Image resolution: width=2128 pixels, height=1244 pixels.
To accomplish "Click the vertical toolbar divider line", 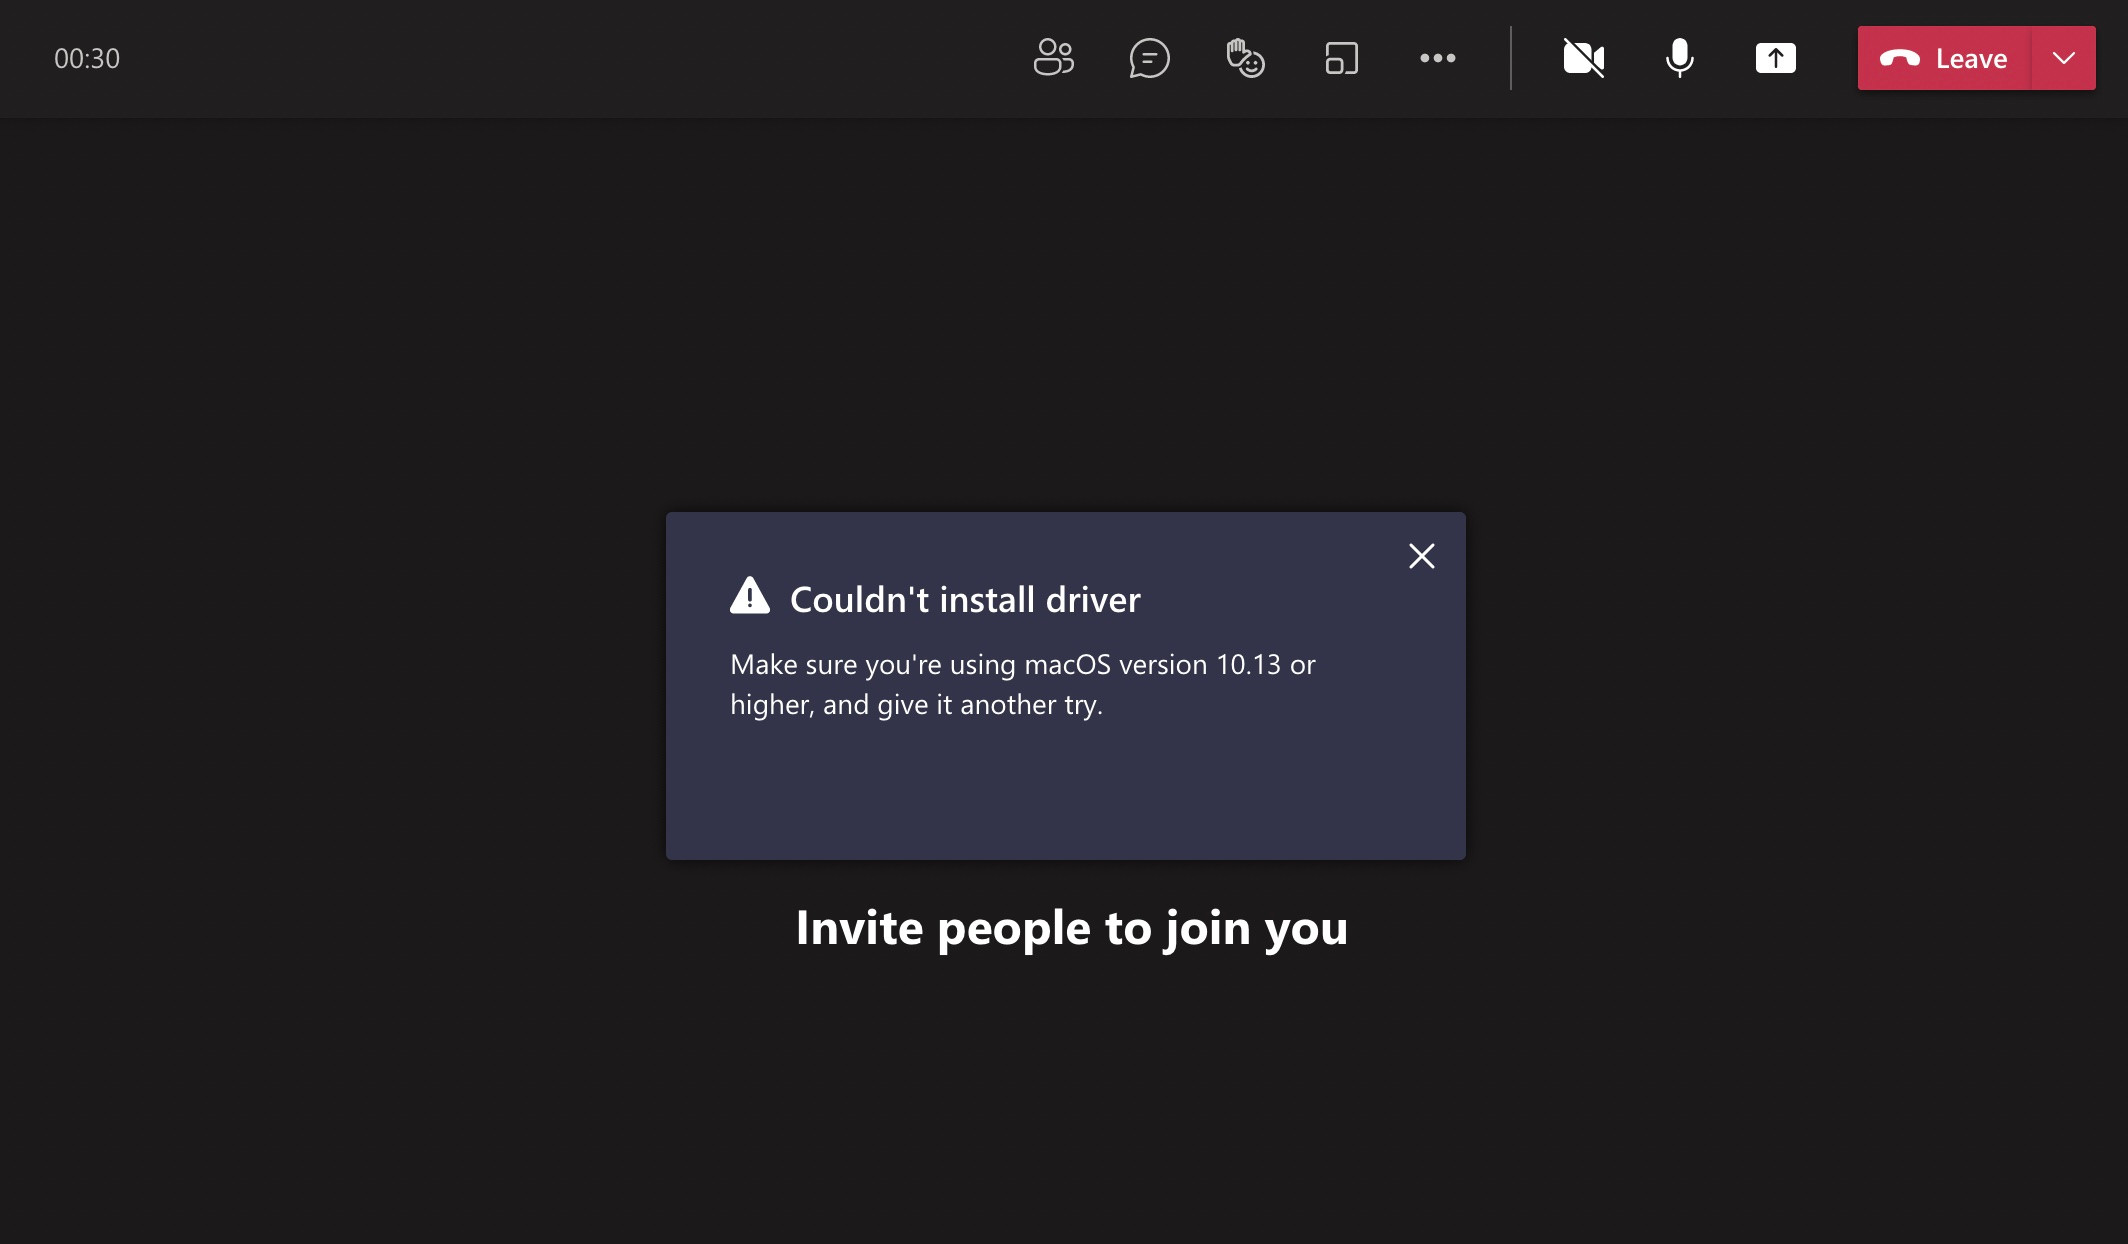I will pyautogui.click(x=1510, y=58).
